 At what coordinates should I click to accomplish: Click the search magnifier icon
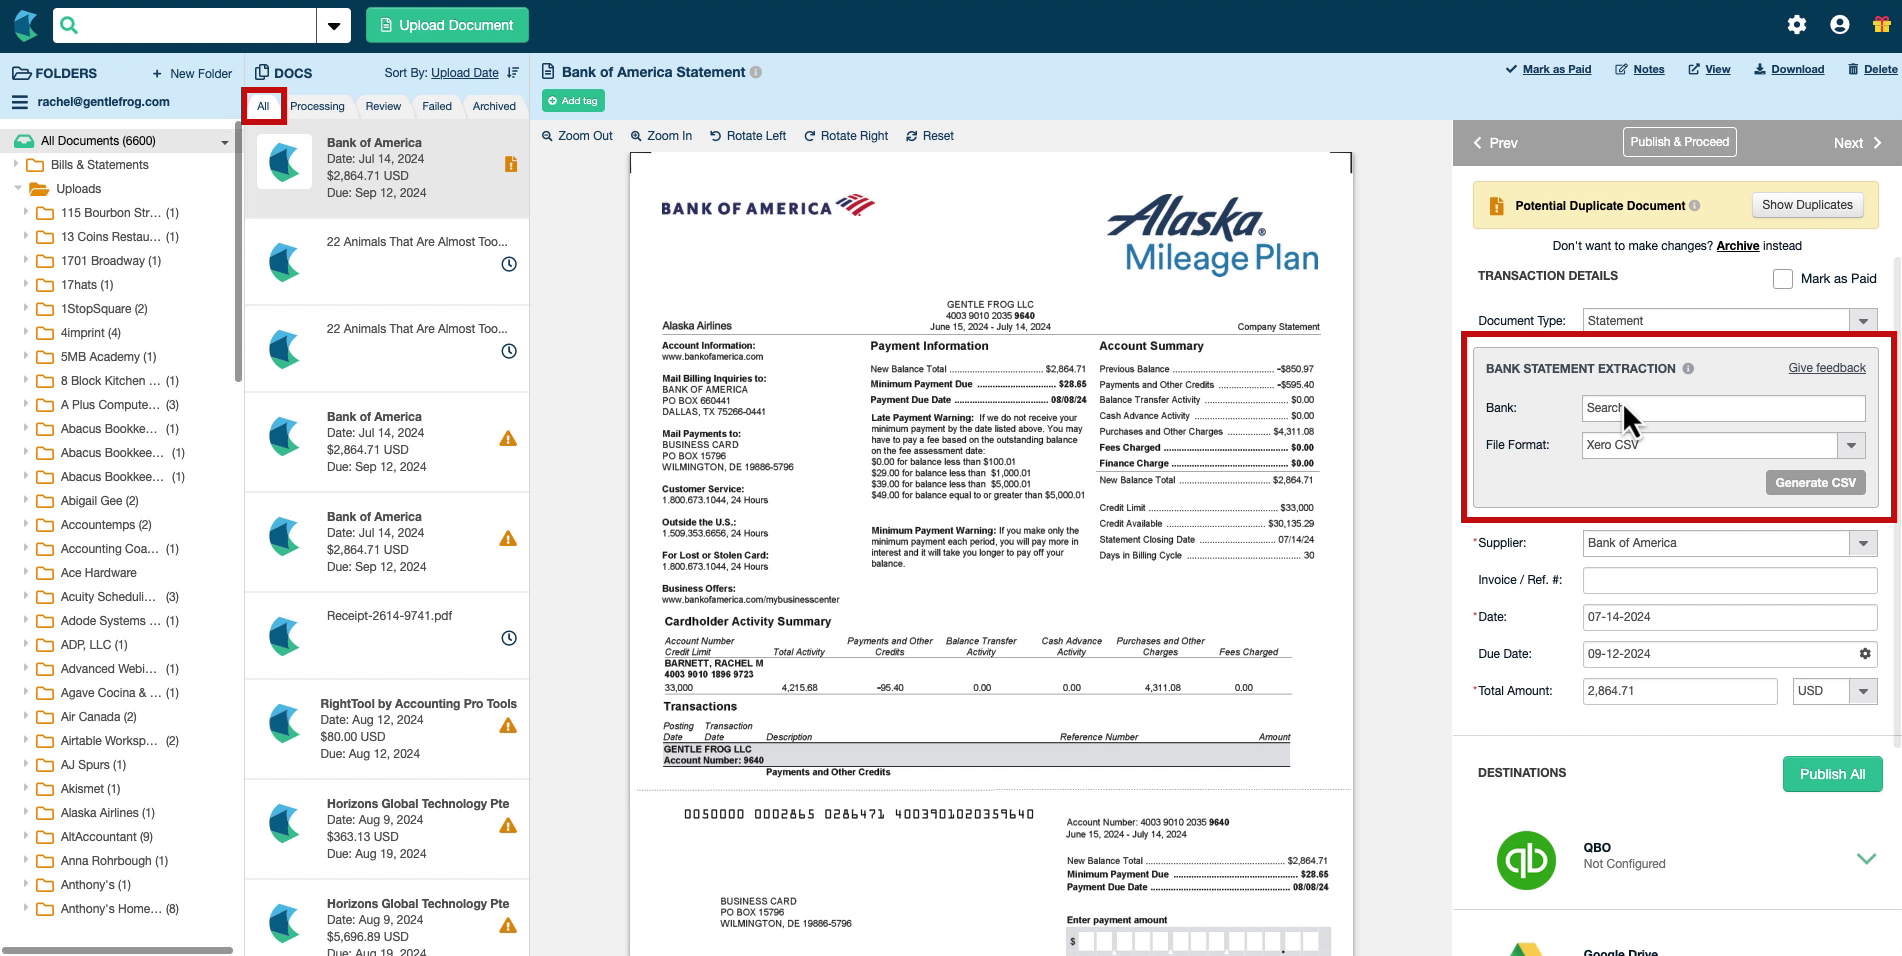pos(69,25)
